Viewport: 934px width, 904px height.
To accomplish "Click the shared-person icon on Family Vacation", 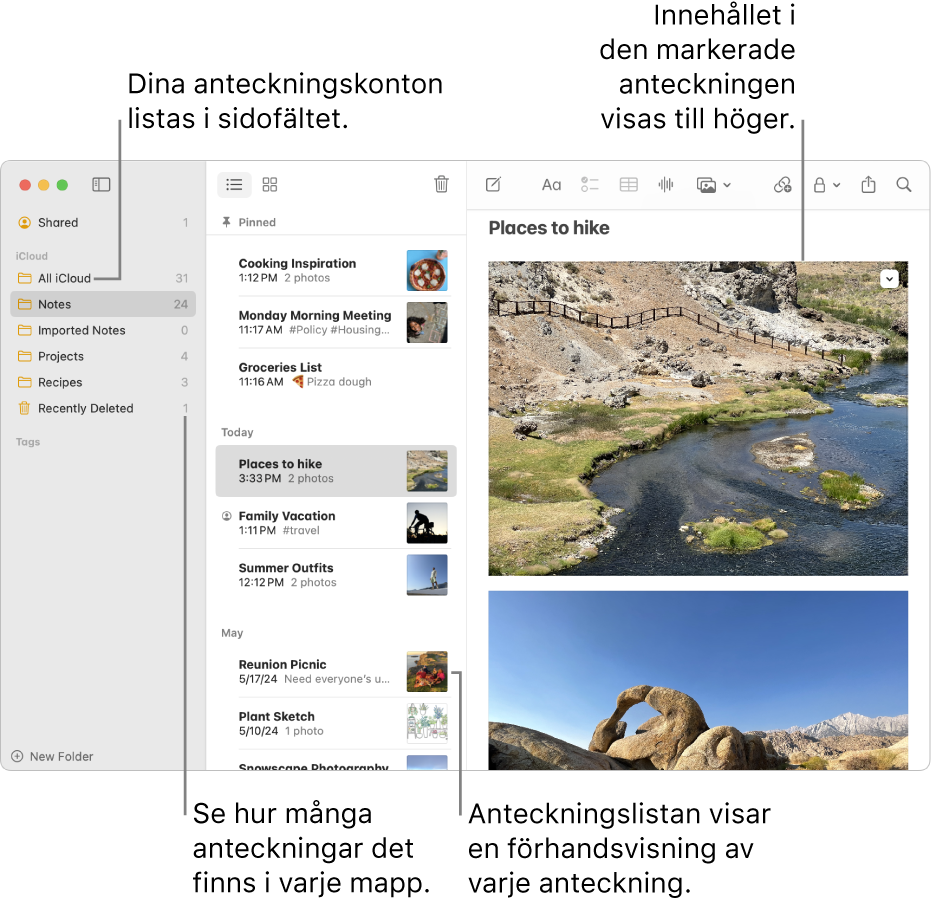I will (x=226, y=516).
